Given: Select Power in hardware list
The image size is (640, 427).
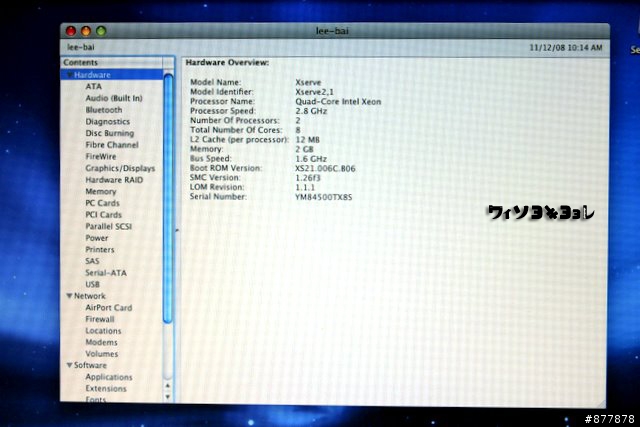Looking at the screenshot, I should coord(97,238).
